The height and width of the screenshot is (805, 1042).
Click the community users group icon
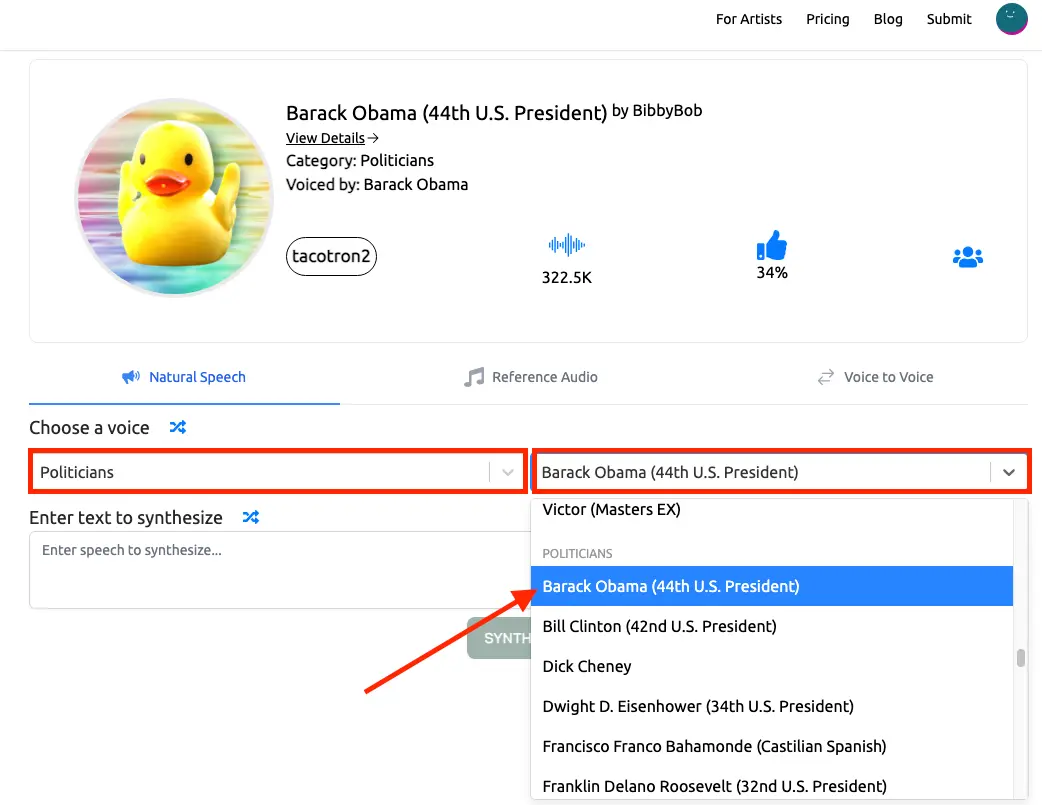(968, 257)
